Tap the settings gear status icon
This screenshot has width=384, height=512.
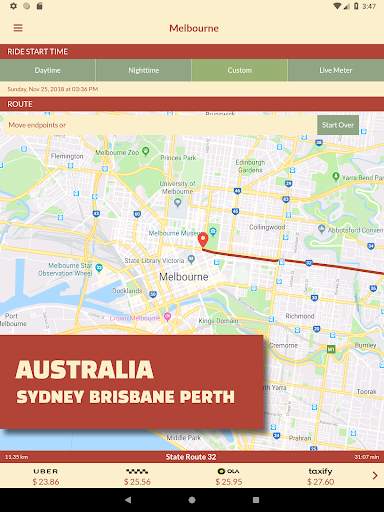[13, 6]
